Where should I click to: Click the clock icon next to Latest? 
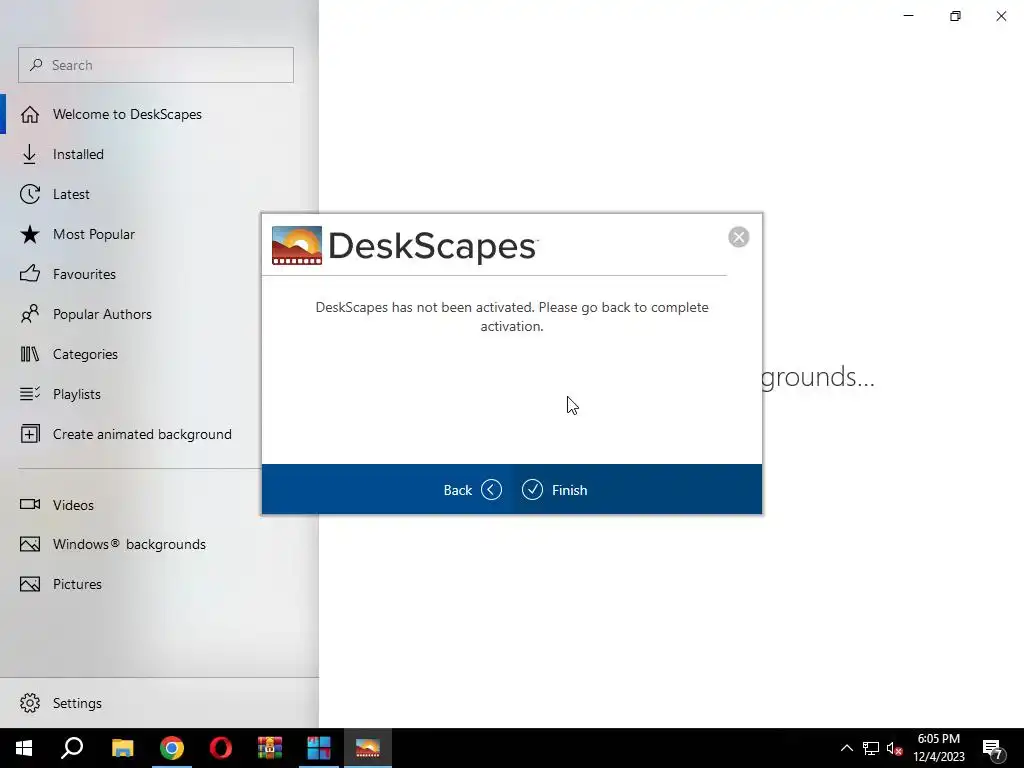point(29,195)
